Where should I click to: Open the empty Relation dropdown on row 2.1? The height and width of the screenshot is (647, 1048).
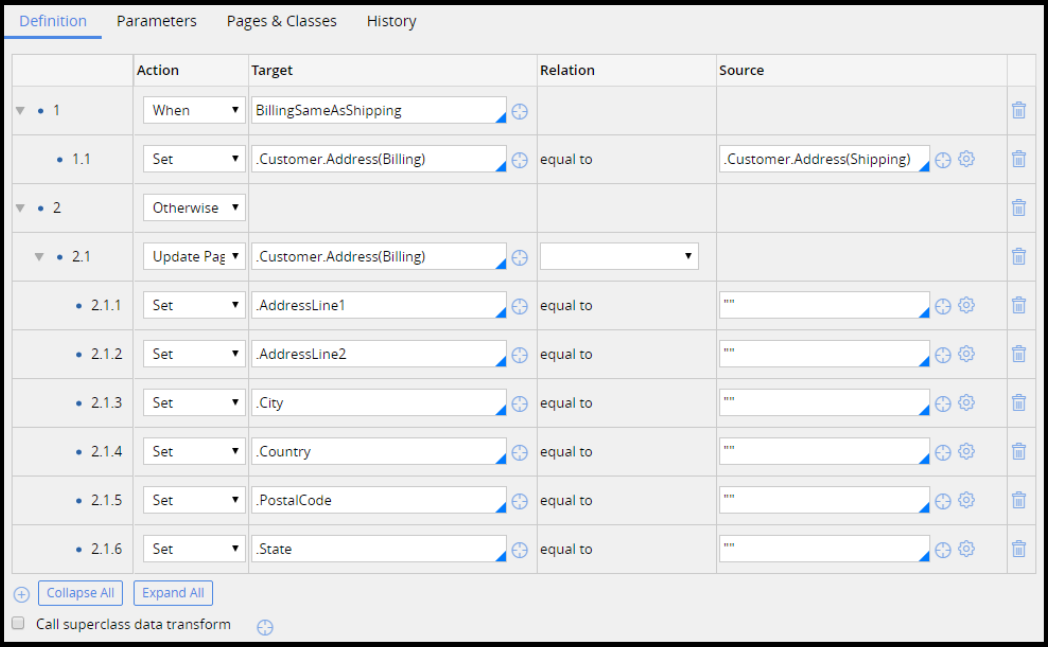pyautogui.click(x=619, y=257)
